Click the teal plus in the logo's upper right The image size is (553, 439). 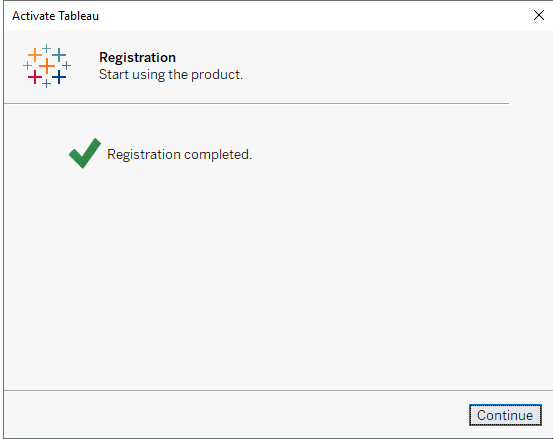(x=59, y=55)
